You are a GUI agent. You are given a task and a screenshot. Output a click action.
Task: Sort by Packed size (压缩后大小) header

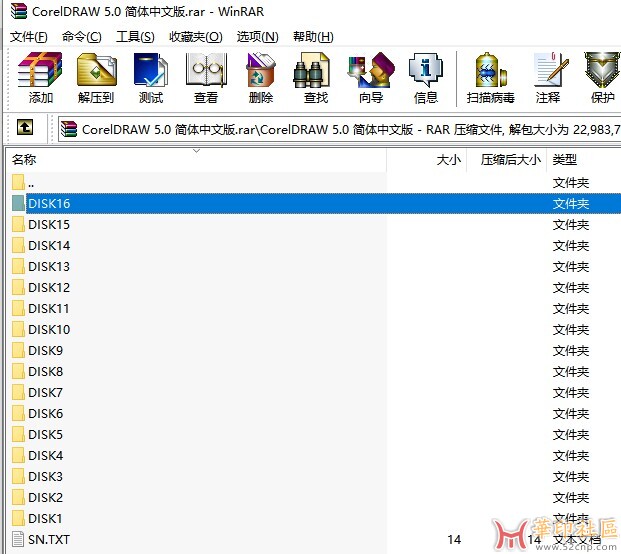tap(507, 160)
